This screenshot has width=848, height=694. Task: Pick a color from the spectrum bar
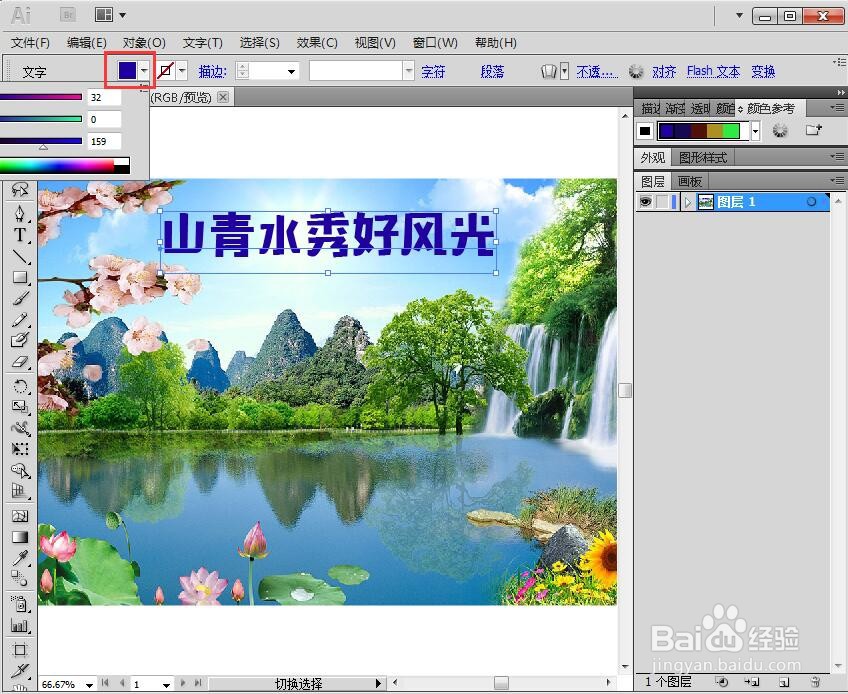tap(65, 166)
